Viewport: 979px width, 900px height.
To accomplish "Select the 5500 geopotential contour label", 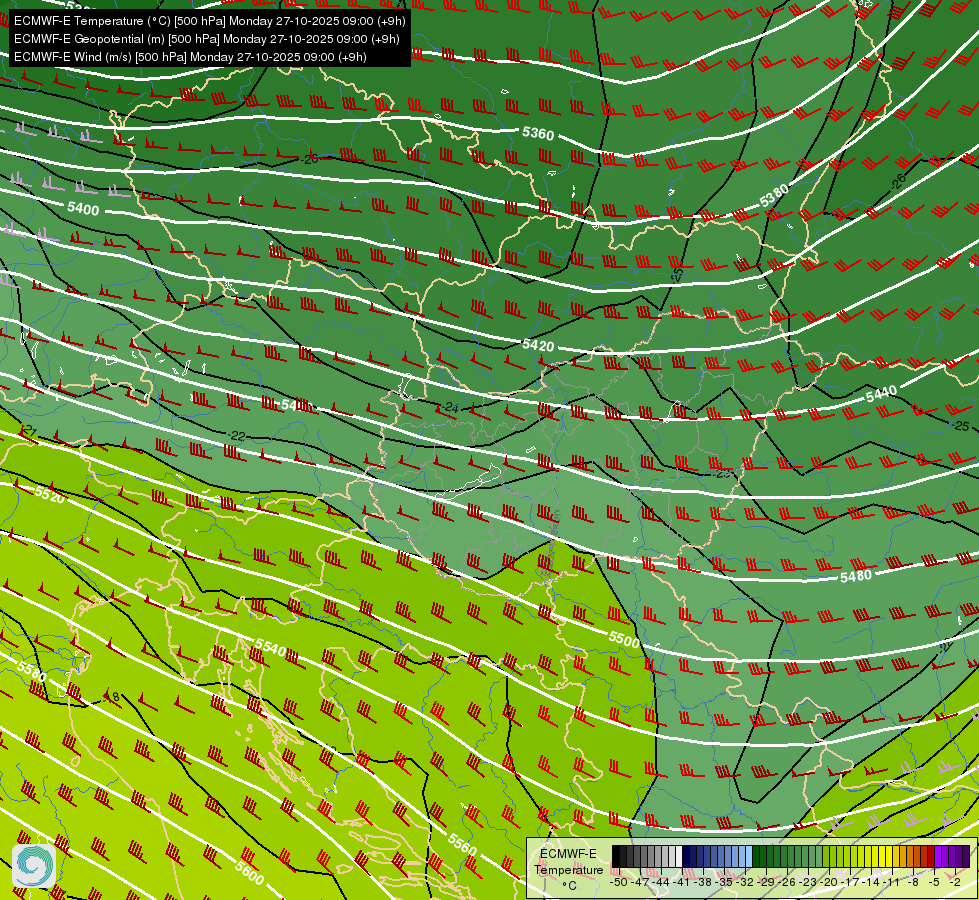I will 624,640.
